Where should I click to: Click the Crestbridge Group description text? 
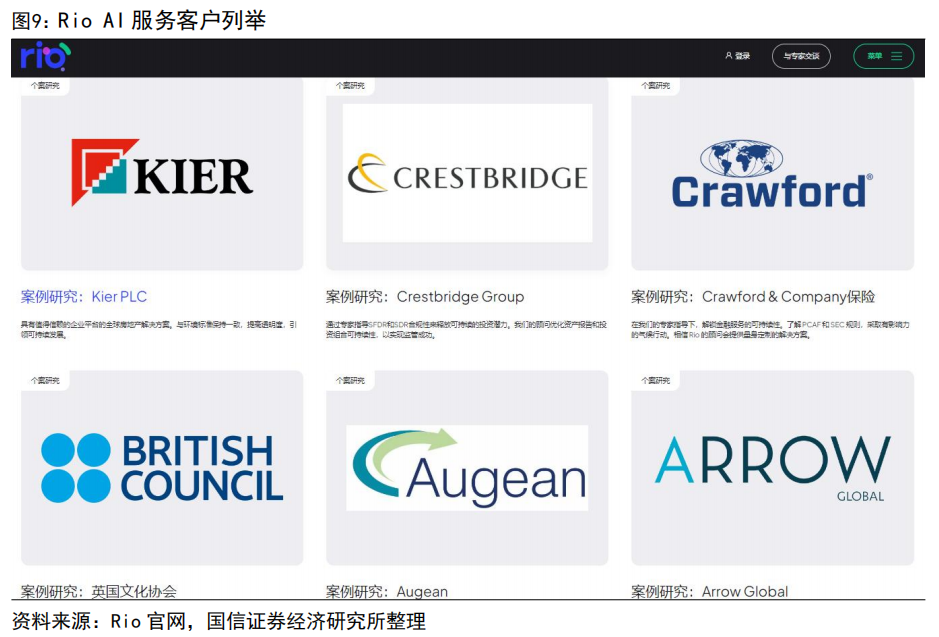(x=467, y=329)
